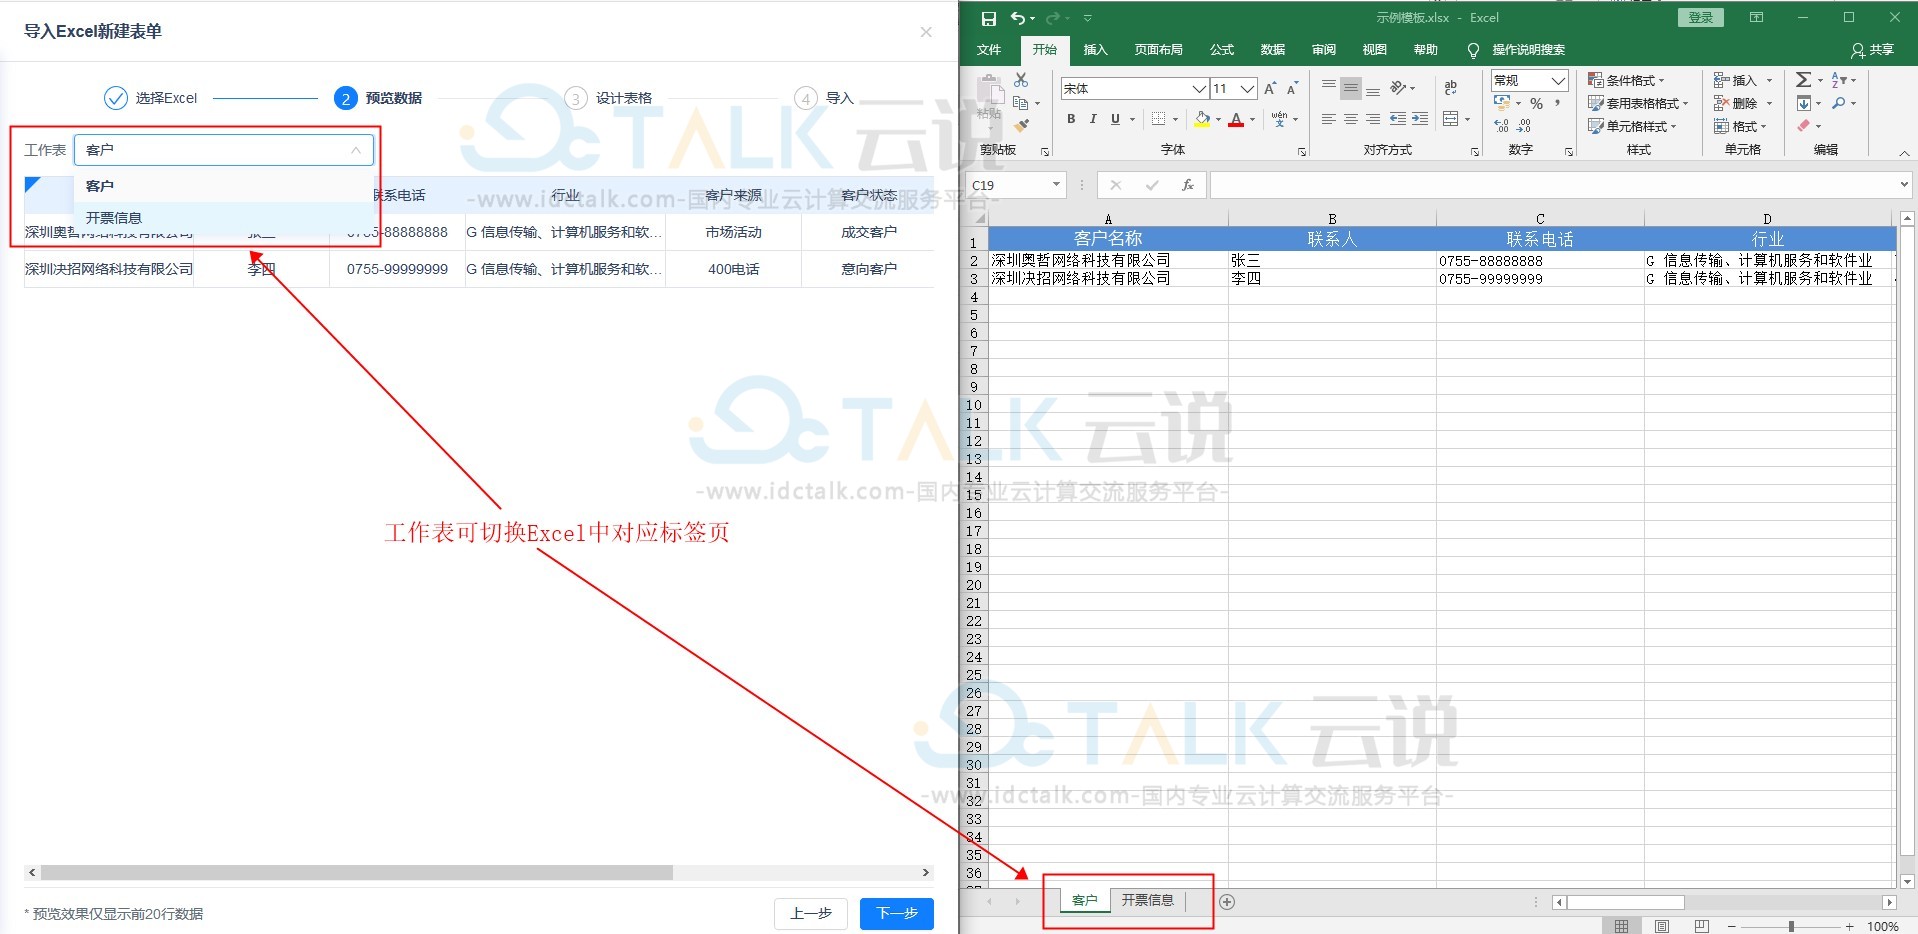Click the Clear eraser icon
The width and height of the screenshot is (1918, 934).
1803,126
